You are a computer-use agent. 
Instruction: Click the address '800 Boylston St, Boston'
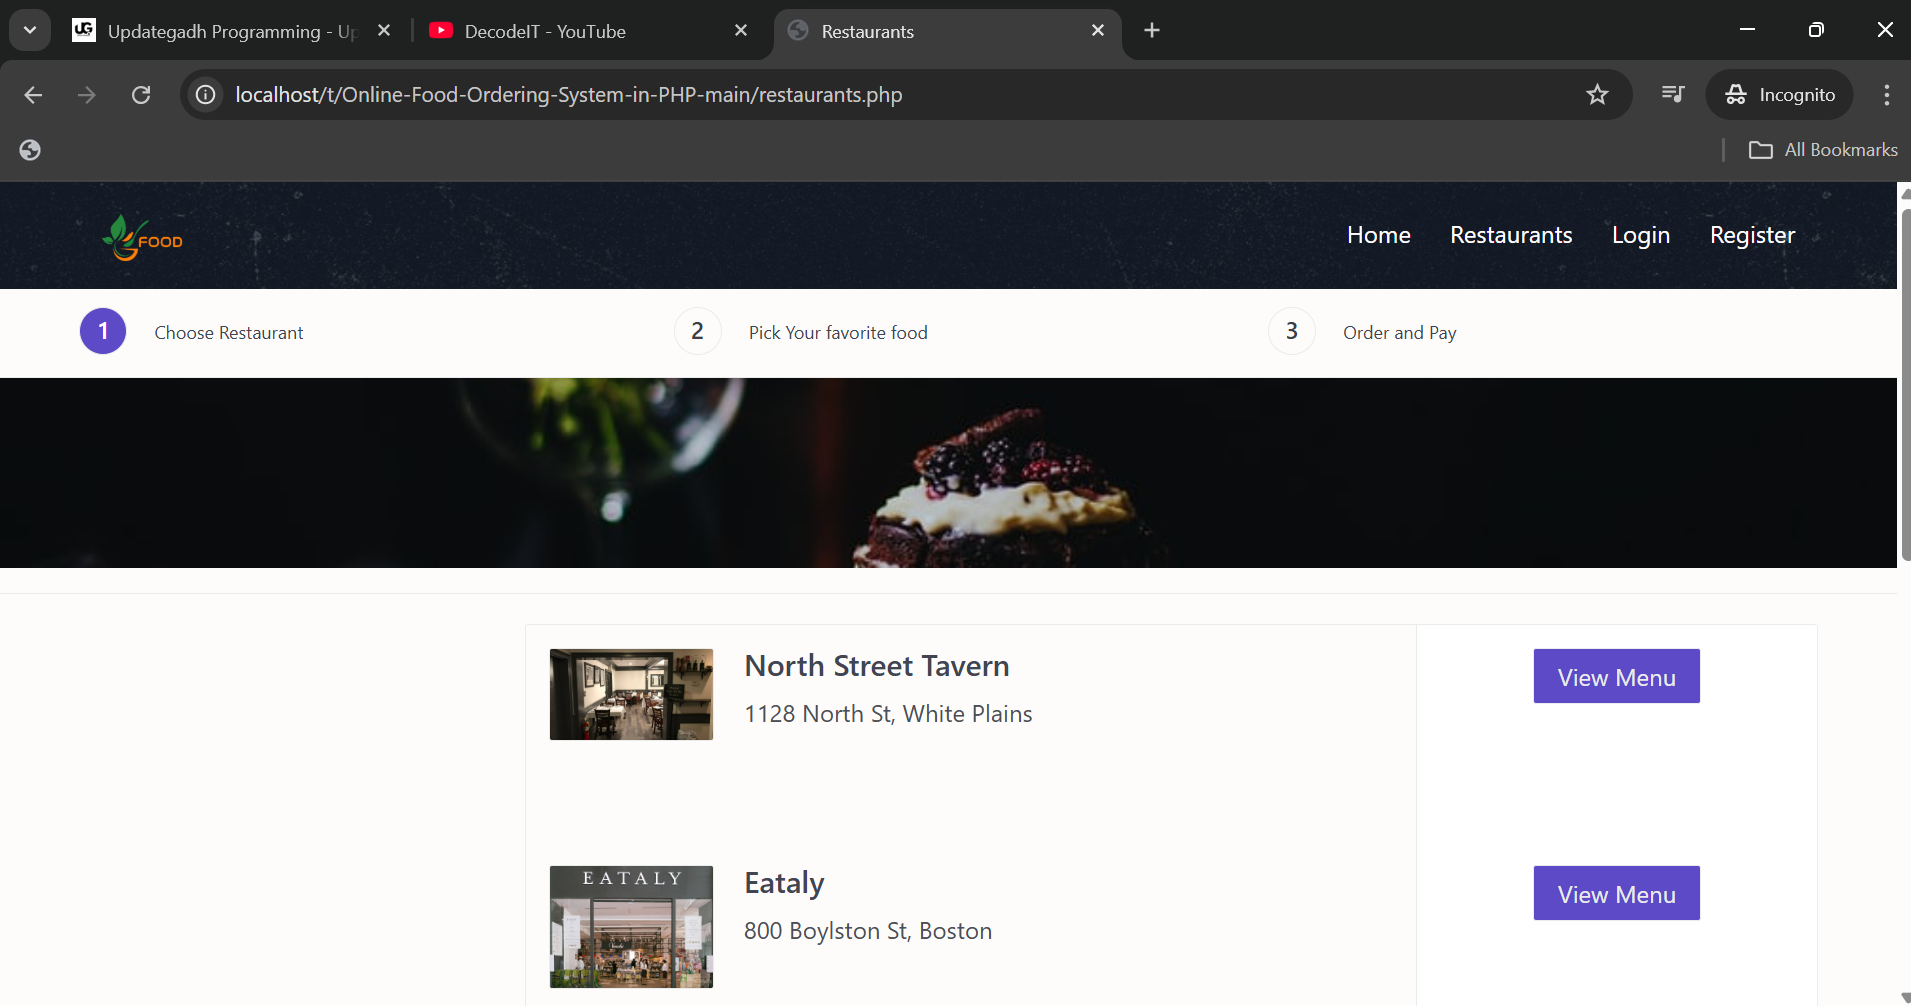pos(868,931)
